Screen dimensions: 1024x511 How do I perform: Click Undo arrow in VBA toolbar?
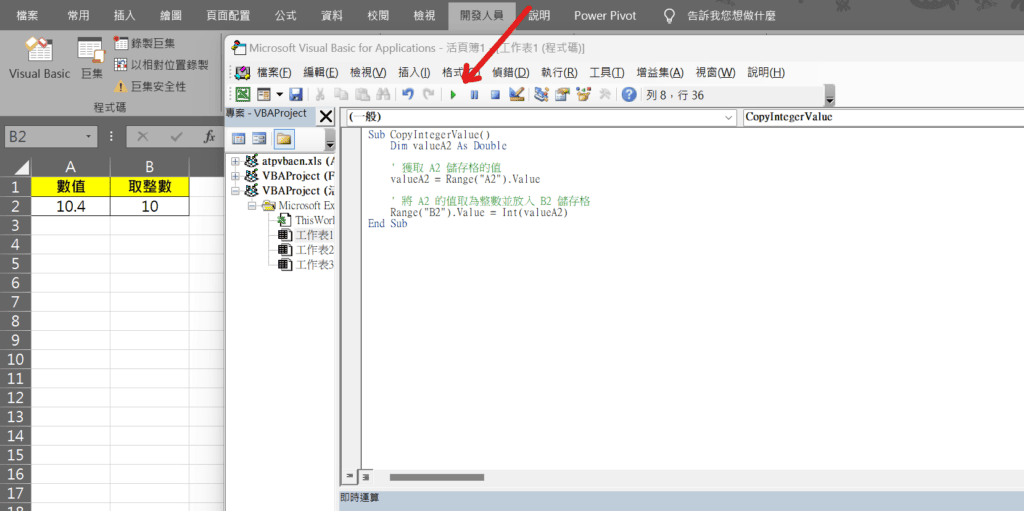click(x=407, y=95)
